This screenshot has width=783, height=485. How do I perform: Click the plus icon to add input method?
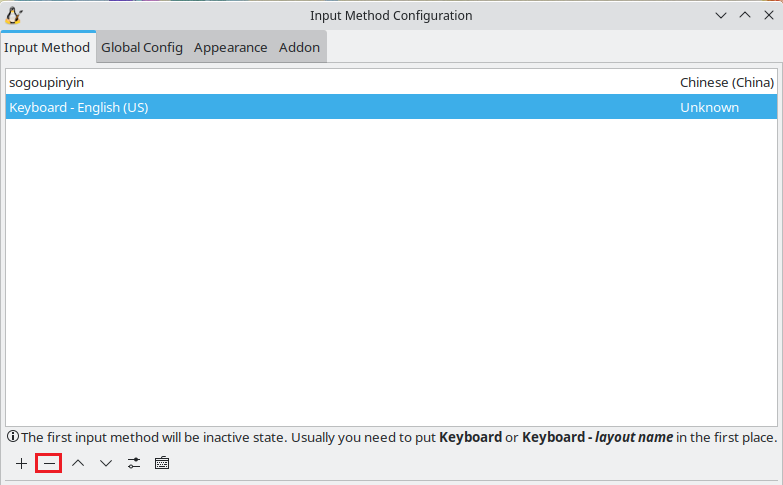click(21, 464)
